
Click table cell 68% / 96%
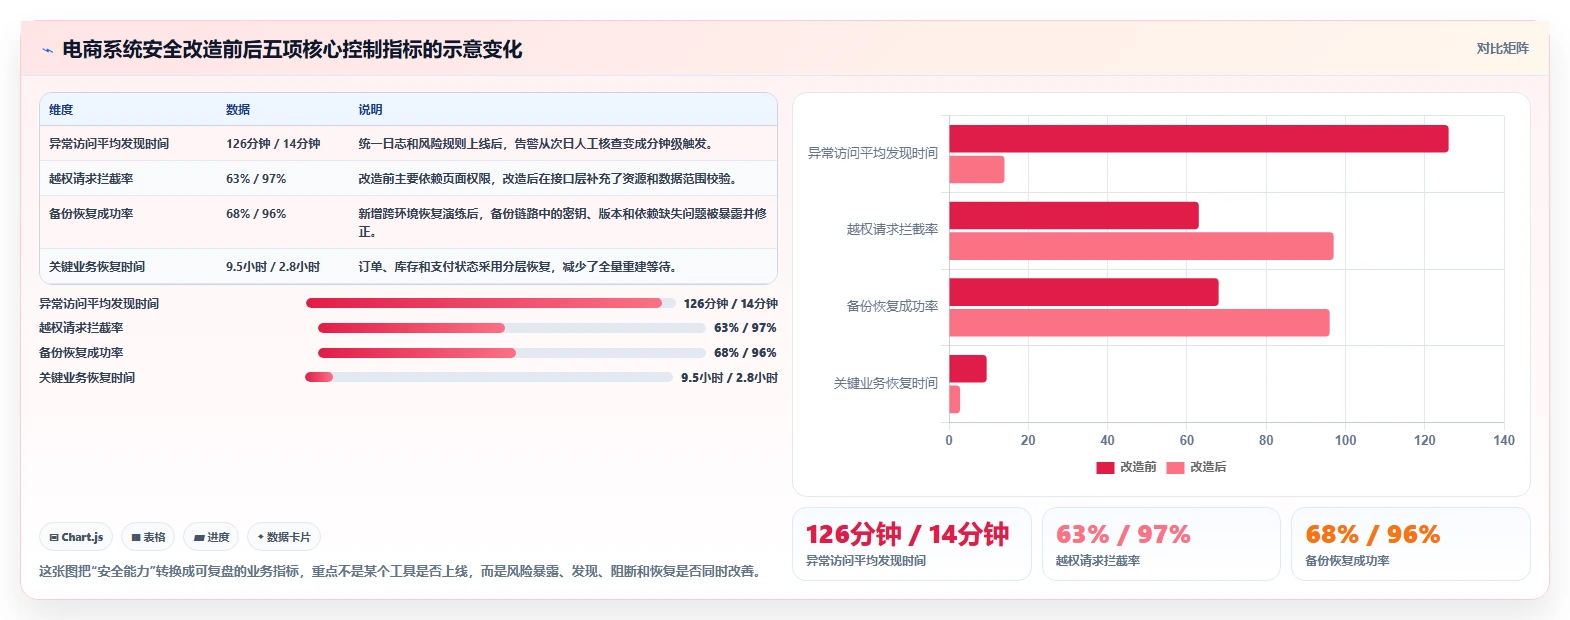tap(256, 214)
